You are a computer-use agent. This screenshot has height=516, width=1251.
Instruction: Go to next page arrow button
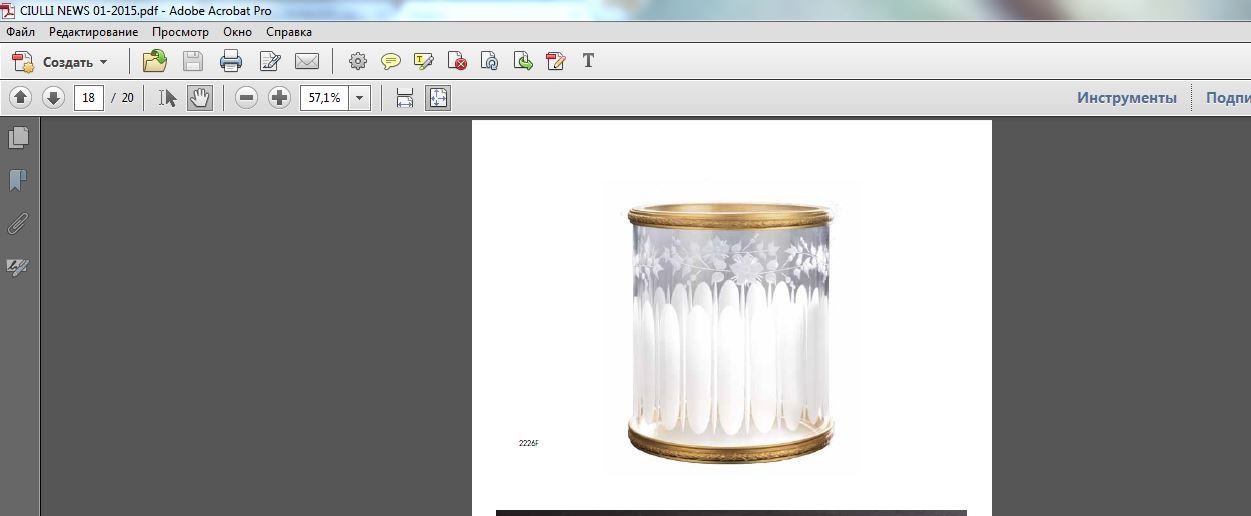pyautogui.click(x=54, y=98)
